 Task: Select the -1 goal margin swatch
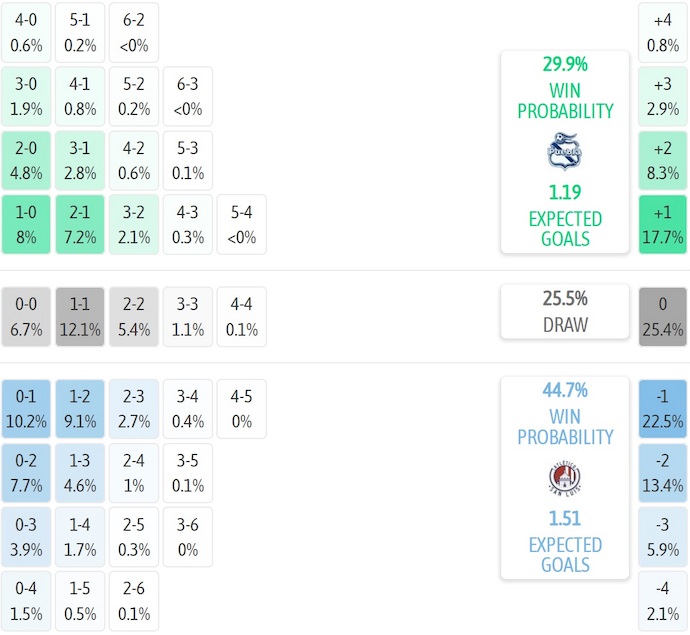[x=663, y=409]
